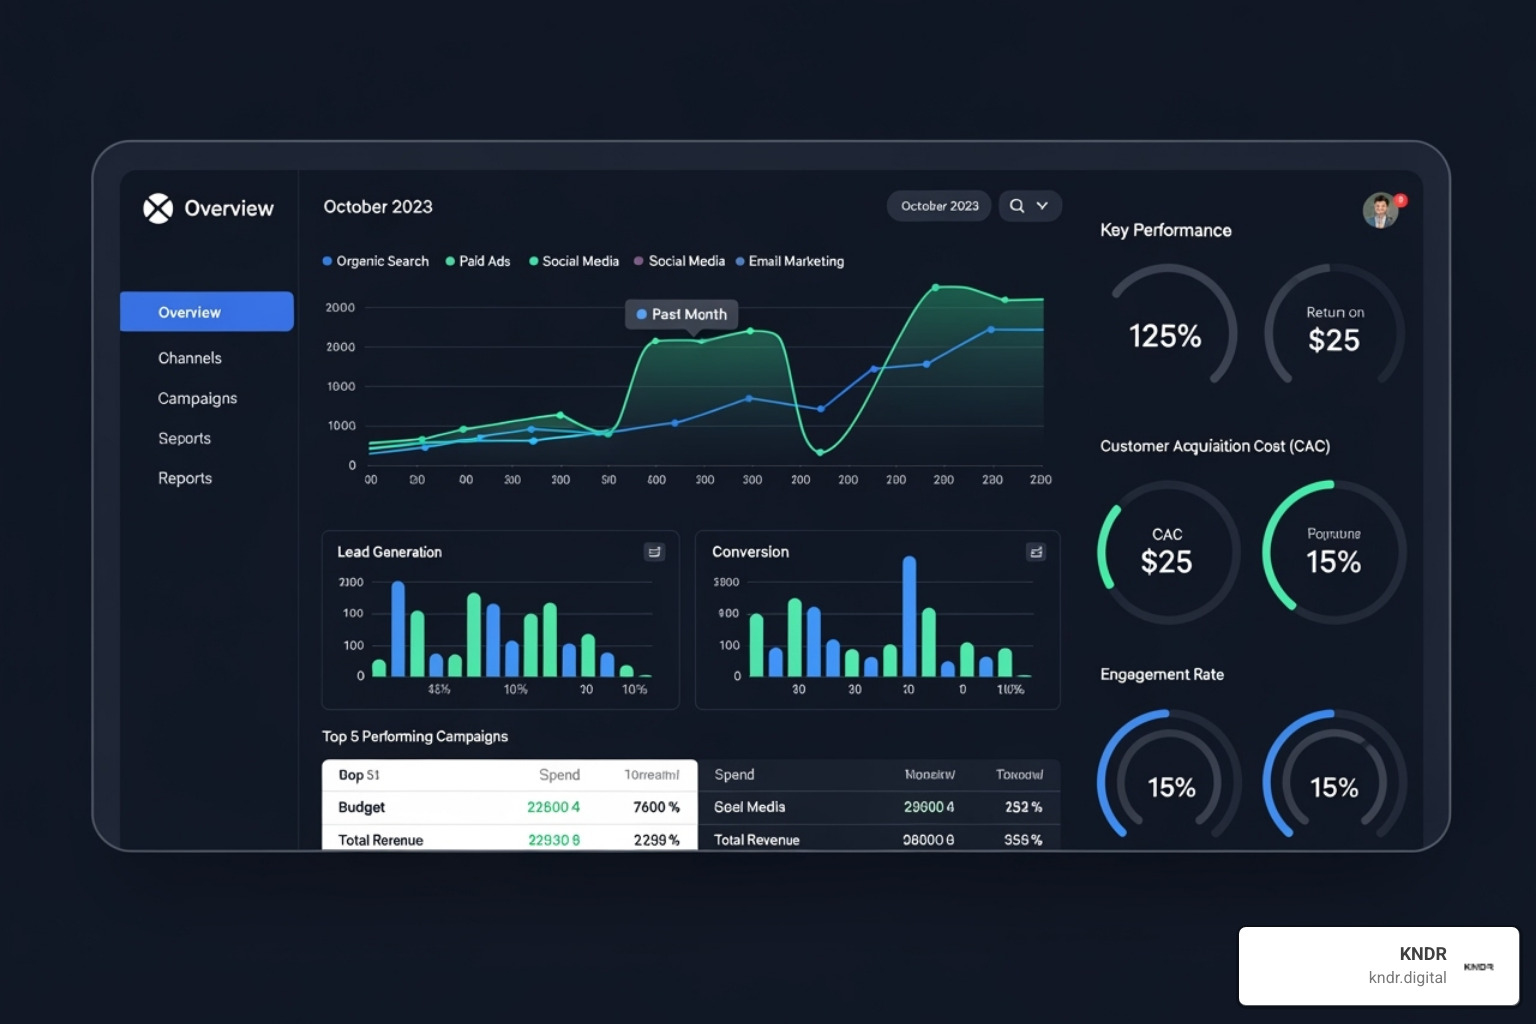Screen dimensions: 1536x1024
Task: Open the chevron dropdown beside the search icon
Action: coord(1041,205)
